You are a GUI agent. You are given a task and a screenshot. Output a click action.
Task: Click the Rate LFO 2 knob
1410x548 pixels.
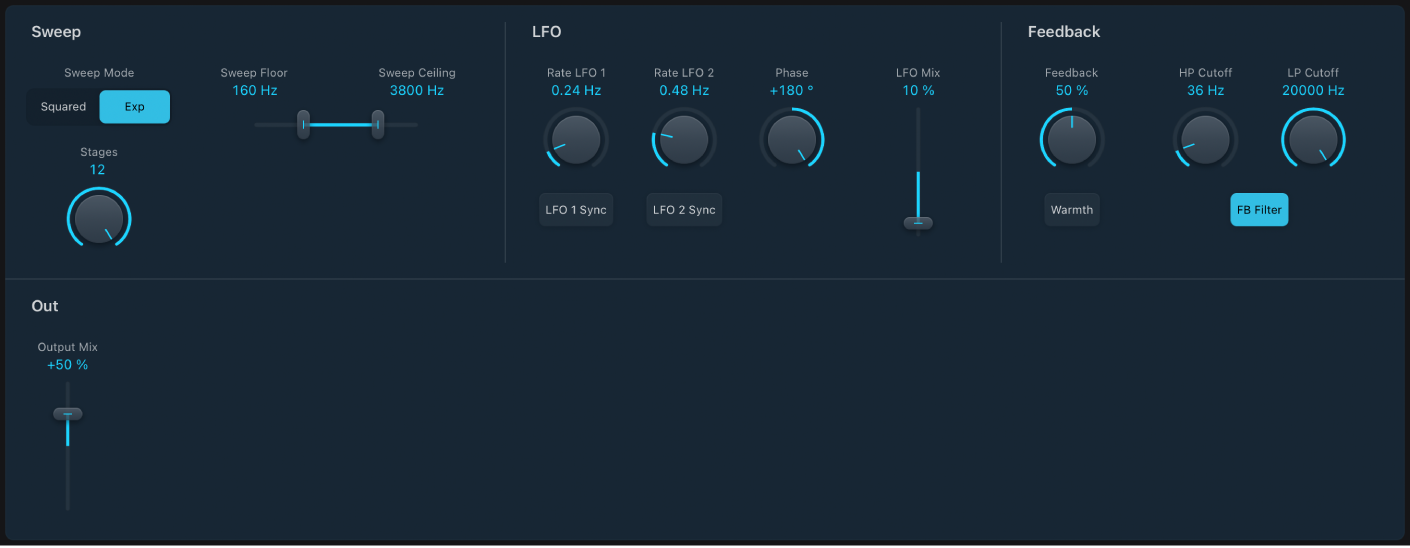pos(684,139)
